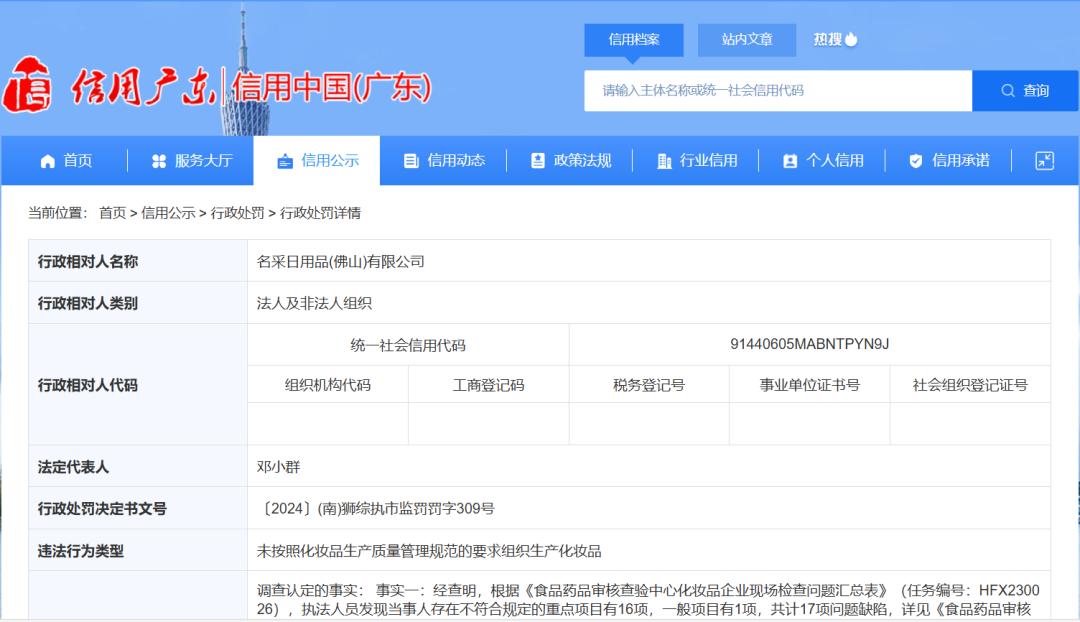Screen dimensions: 1080x622
Task: Select document number ending 罚字309号
Action: (x=376, y=508)
